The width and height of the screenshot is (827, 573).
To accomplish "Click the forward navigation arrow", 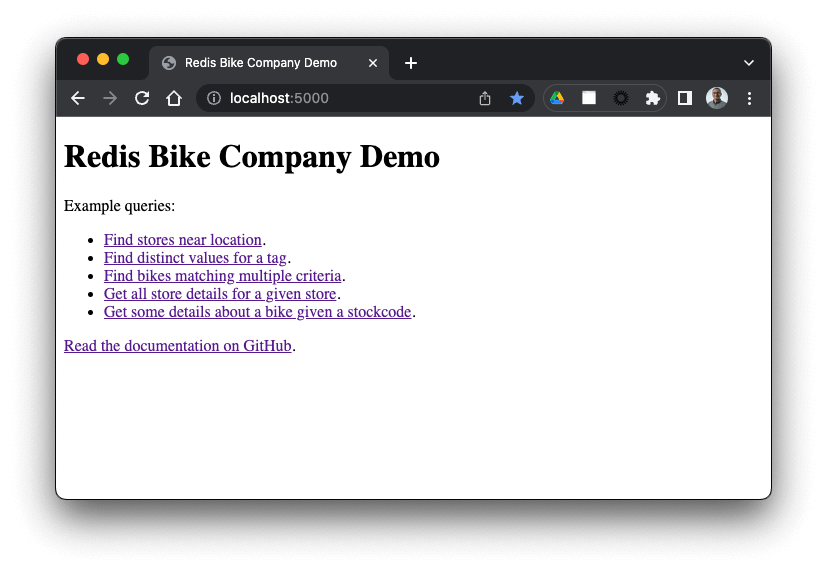I will (x=110, y=98).
